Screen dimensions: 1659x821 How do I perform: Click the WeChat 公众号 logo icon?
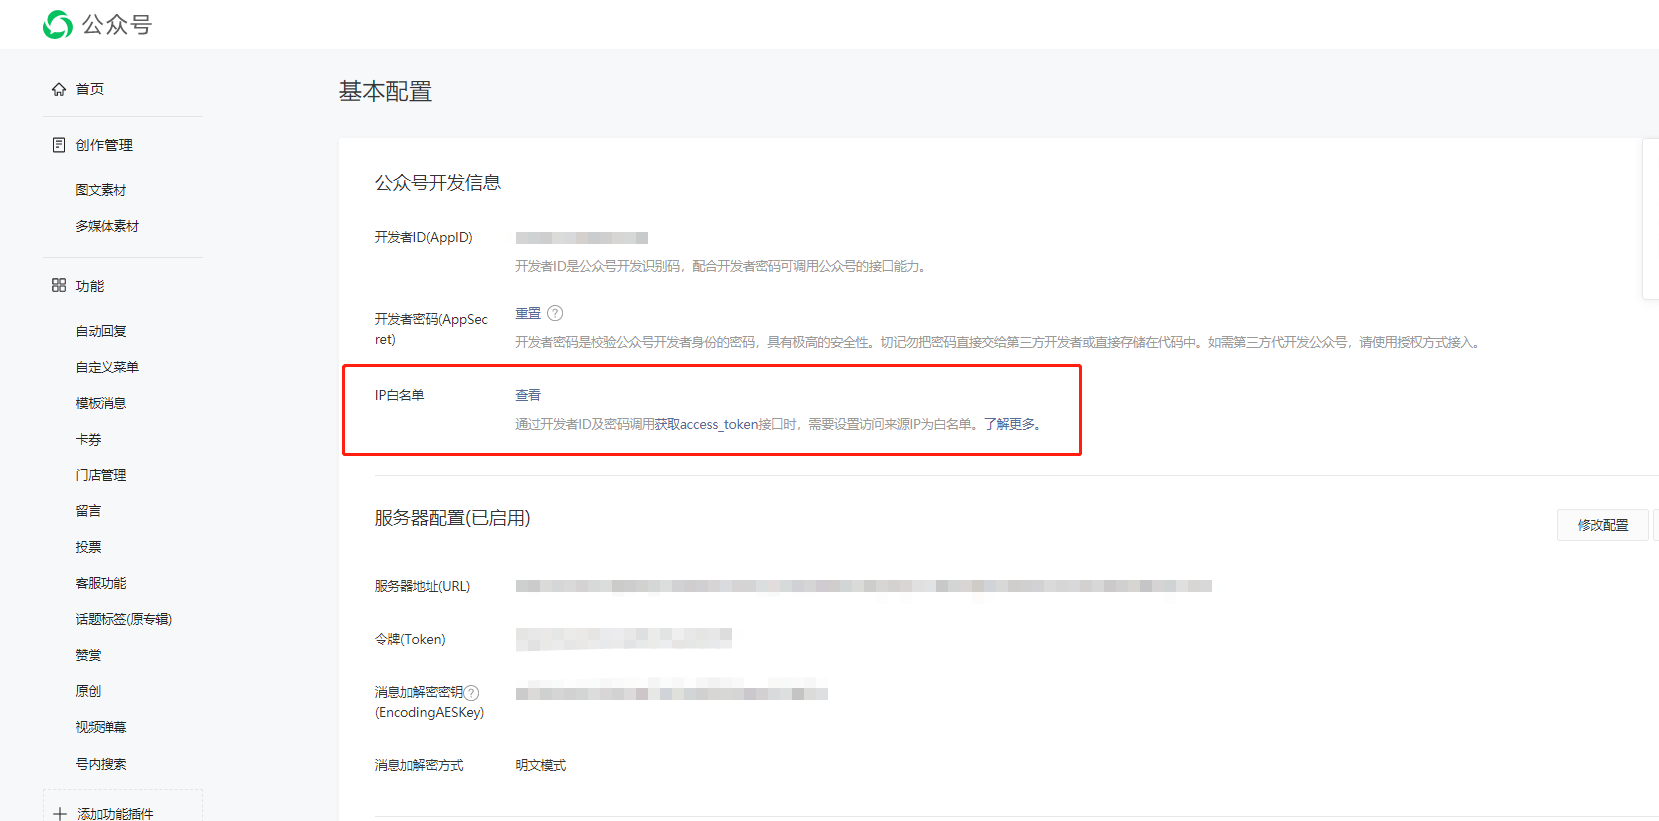coord(58,25)
